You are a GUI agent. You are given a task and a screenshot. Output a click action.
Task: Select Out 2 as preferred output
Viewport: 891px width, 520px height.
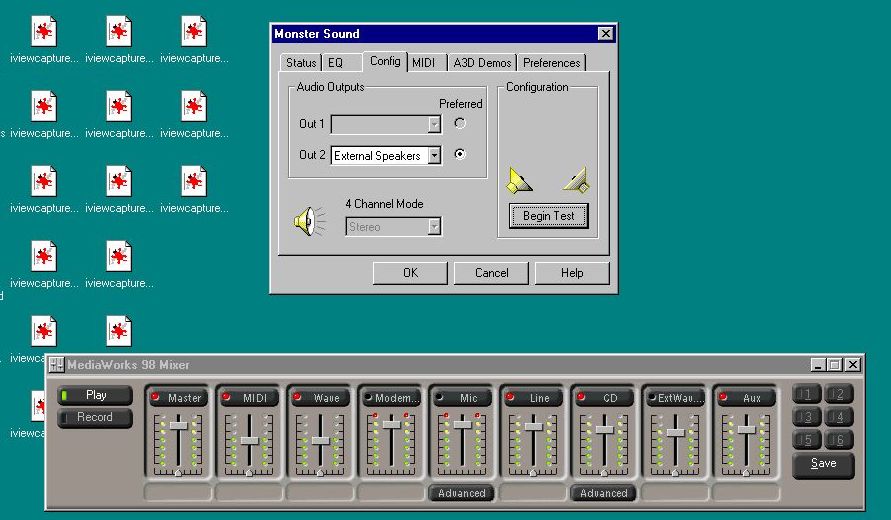pyautogui.click(x=460, y=154)
